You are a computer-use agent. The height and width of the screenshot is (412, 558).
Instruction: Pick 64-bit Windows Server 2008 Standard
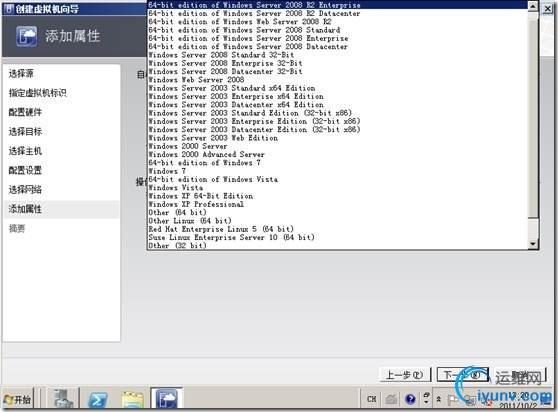coord(337,30)
